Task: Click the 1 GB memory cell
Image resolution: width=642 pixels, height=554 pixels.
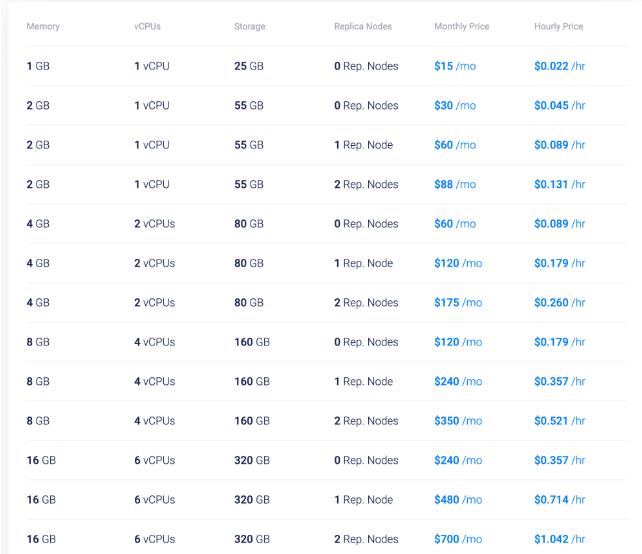Action: point(38,66)
